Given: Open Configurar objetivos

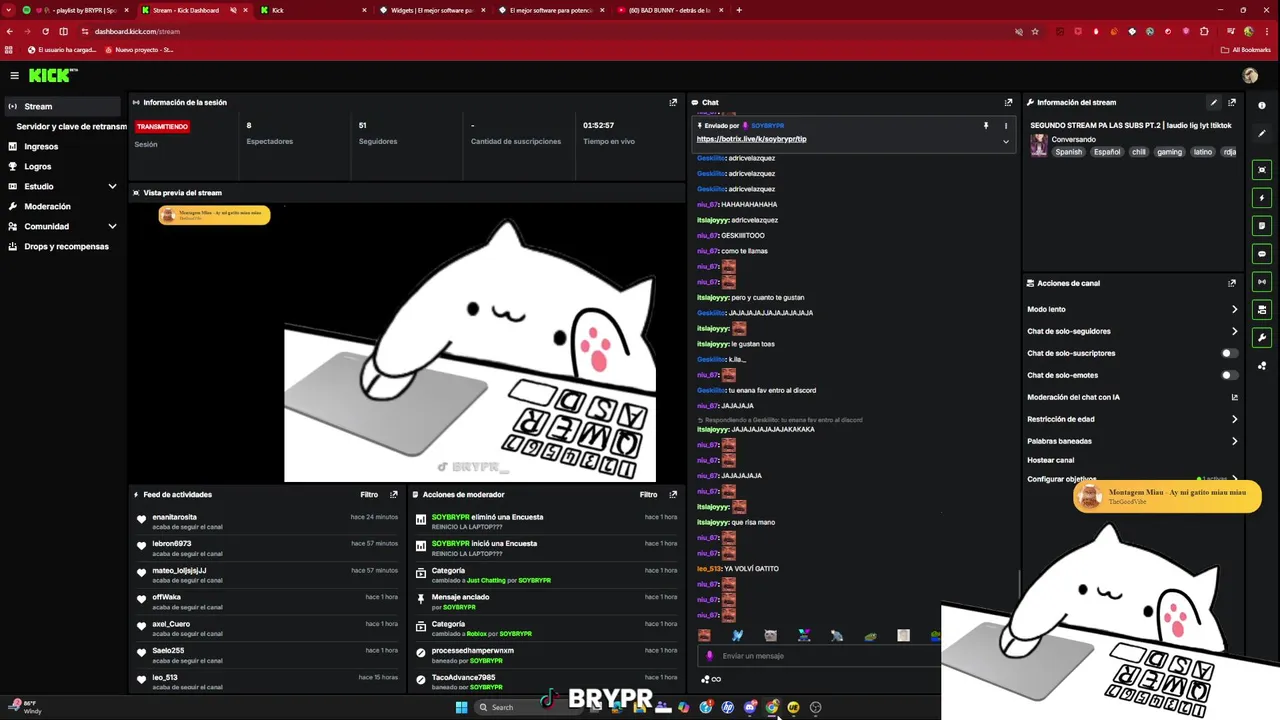Looking at the screenshot, I should tap(1060, 479).
